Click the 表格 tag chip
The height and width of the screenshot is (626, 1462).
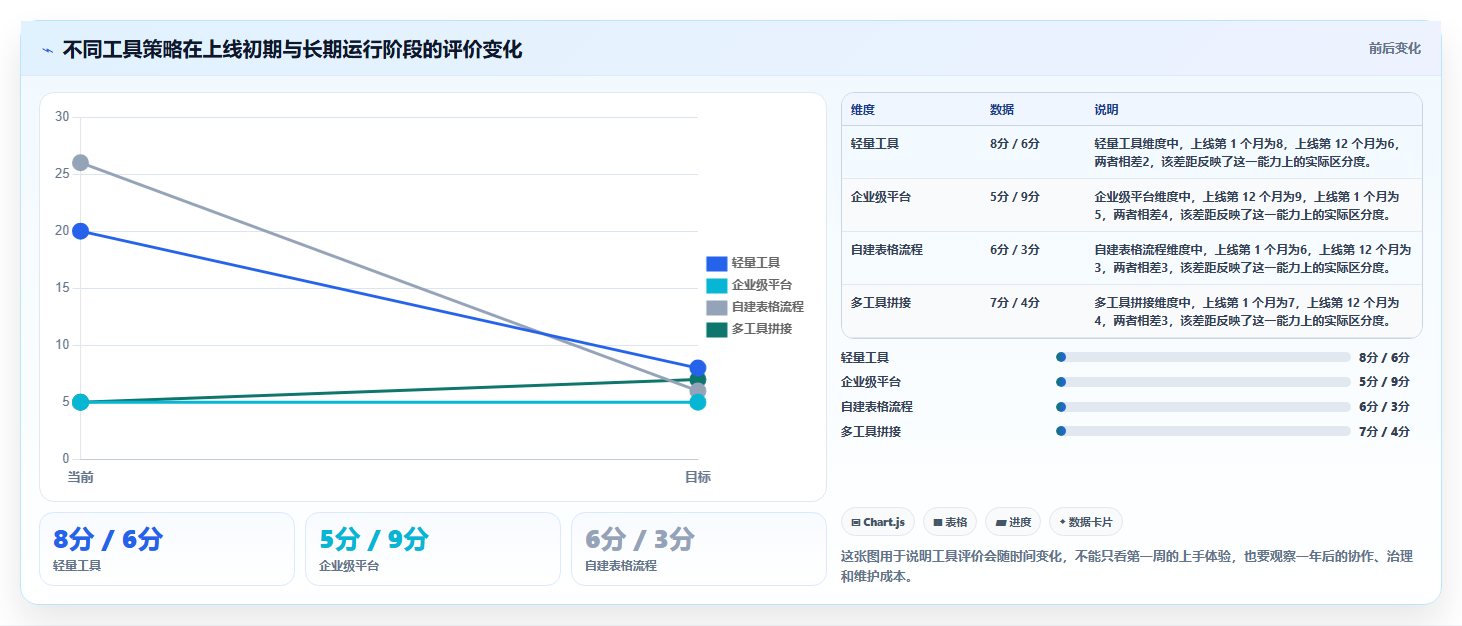tap(950, 522)
